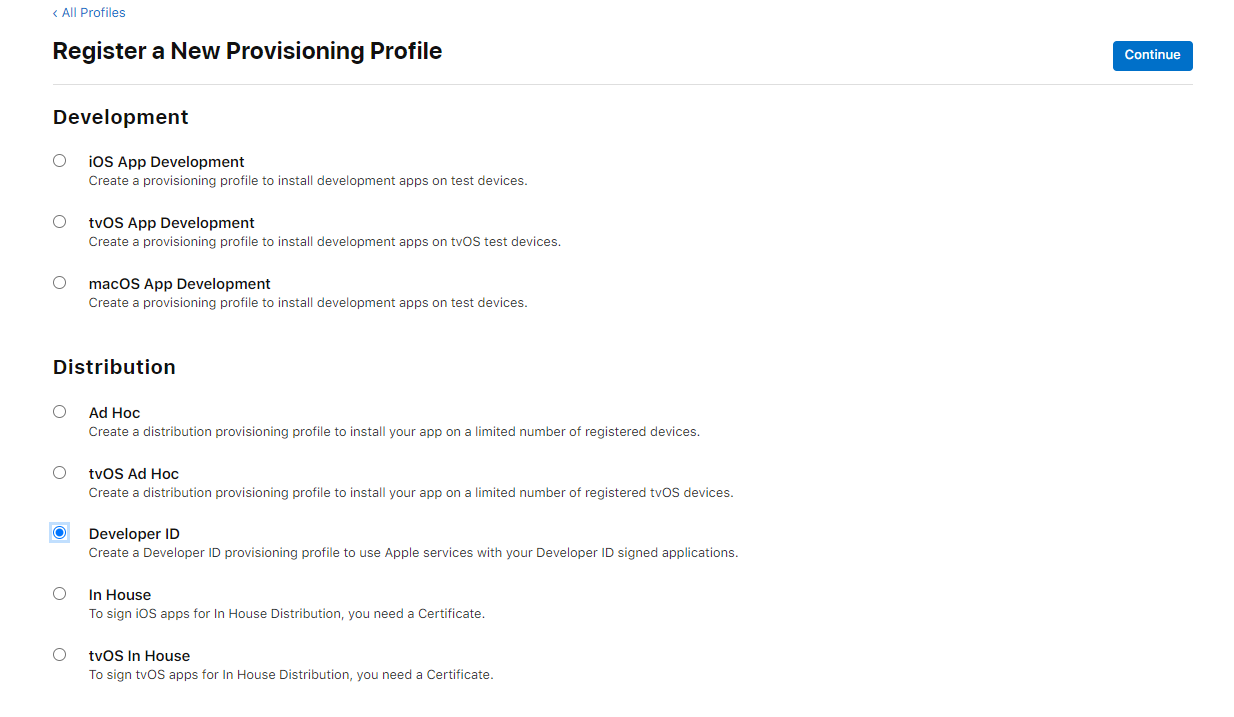
Task: Click the "tvOS App Development" label text
Action: pos(171,223)
